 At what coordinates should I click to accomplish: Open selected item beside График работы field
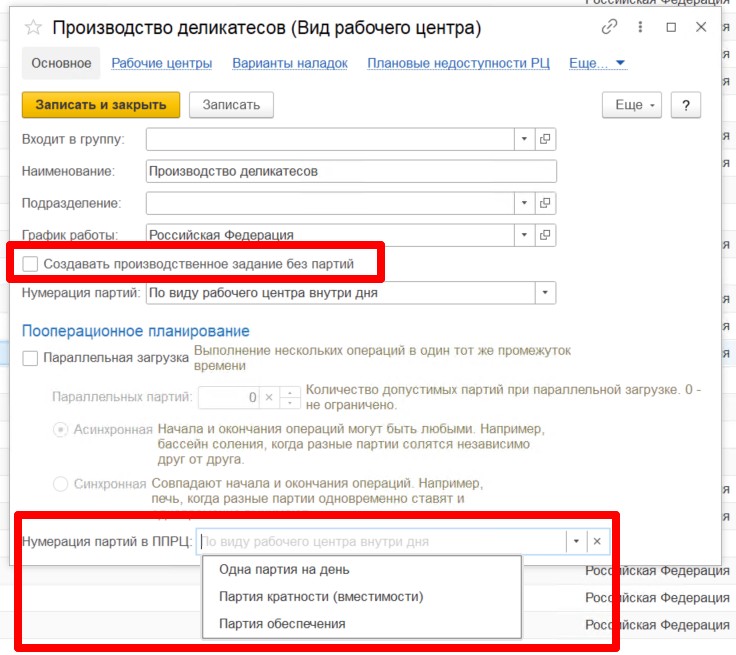click(546, 235)
